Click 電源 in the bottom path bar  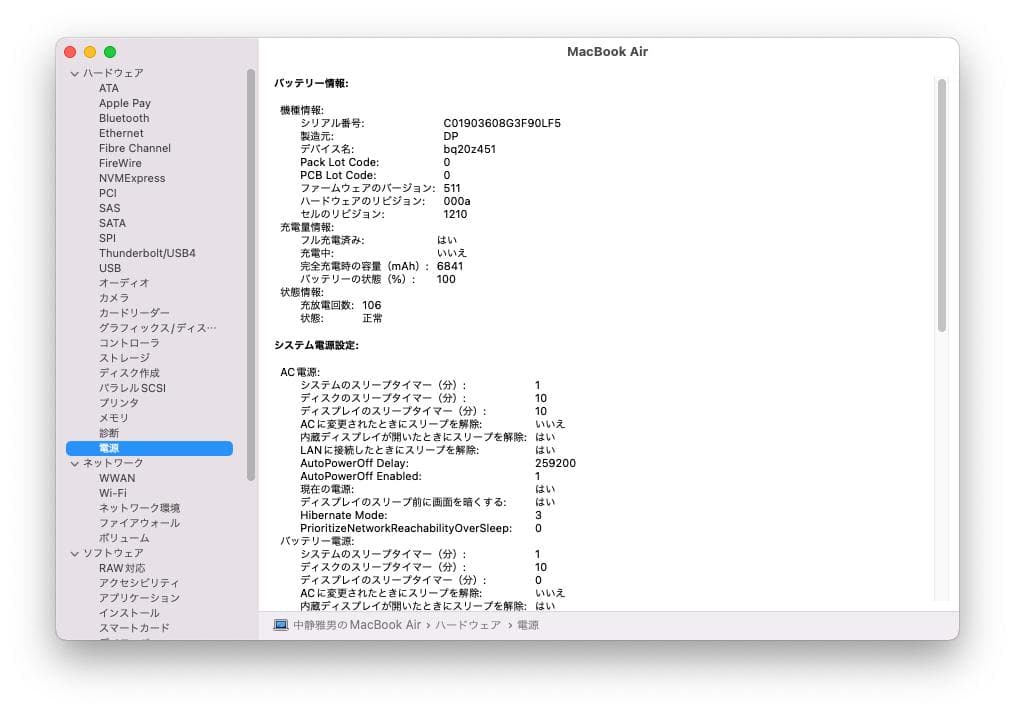pos(528,625)
